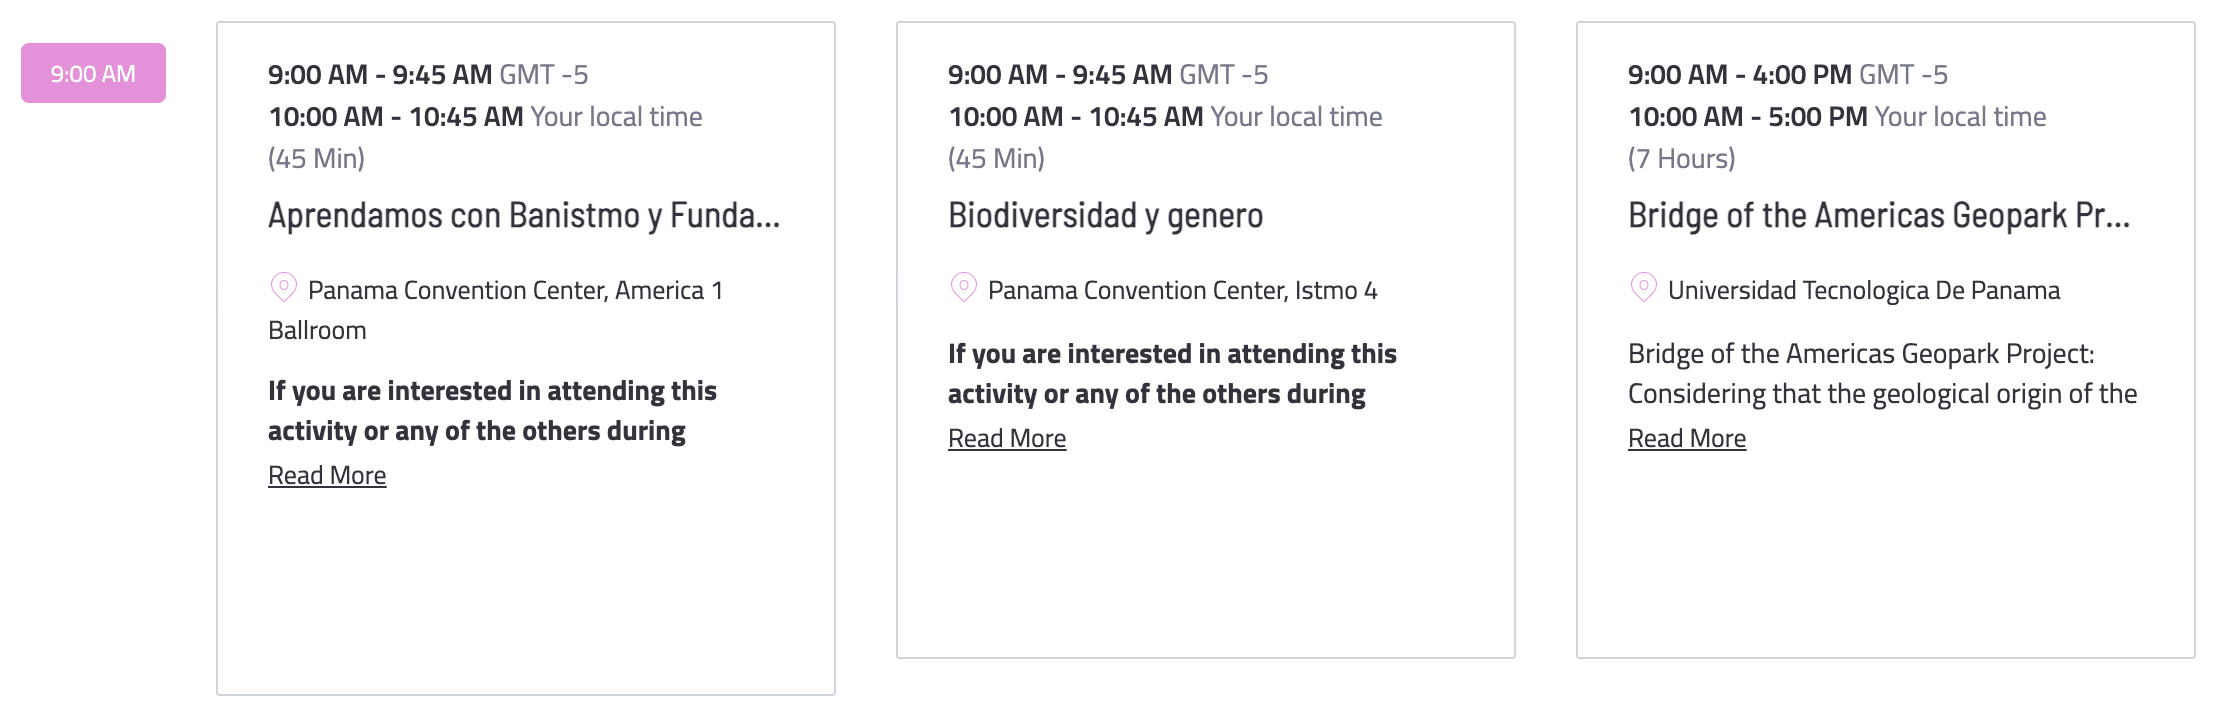Click the bold description in Biodiversidad card

click(1172, 374)
